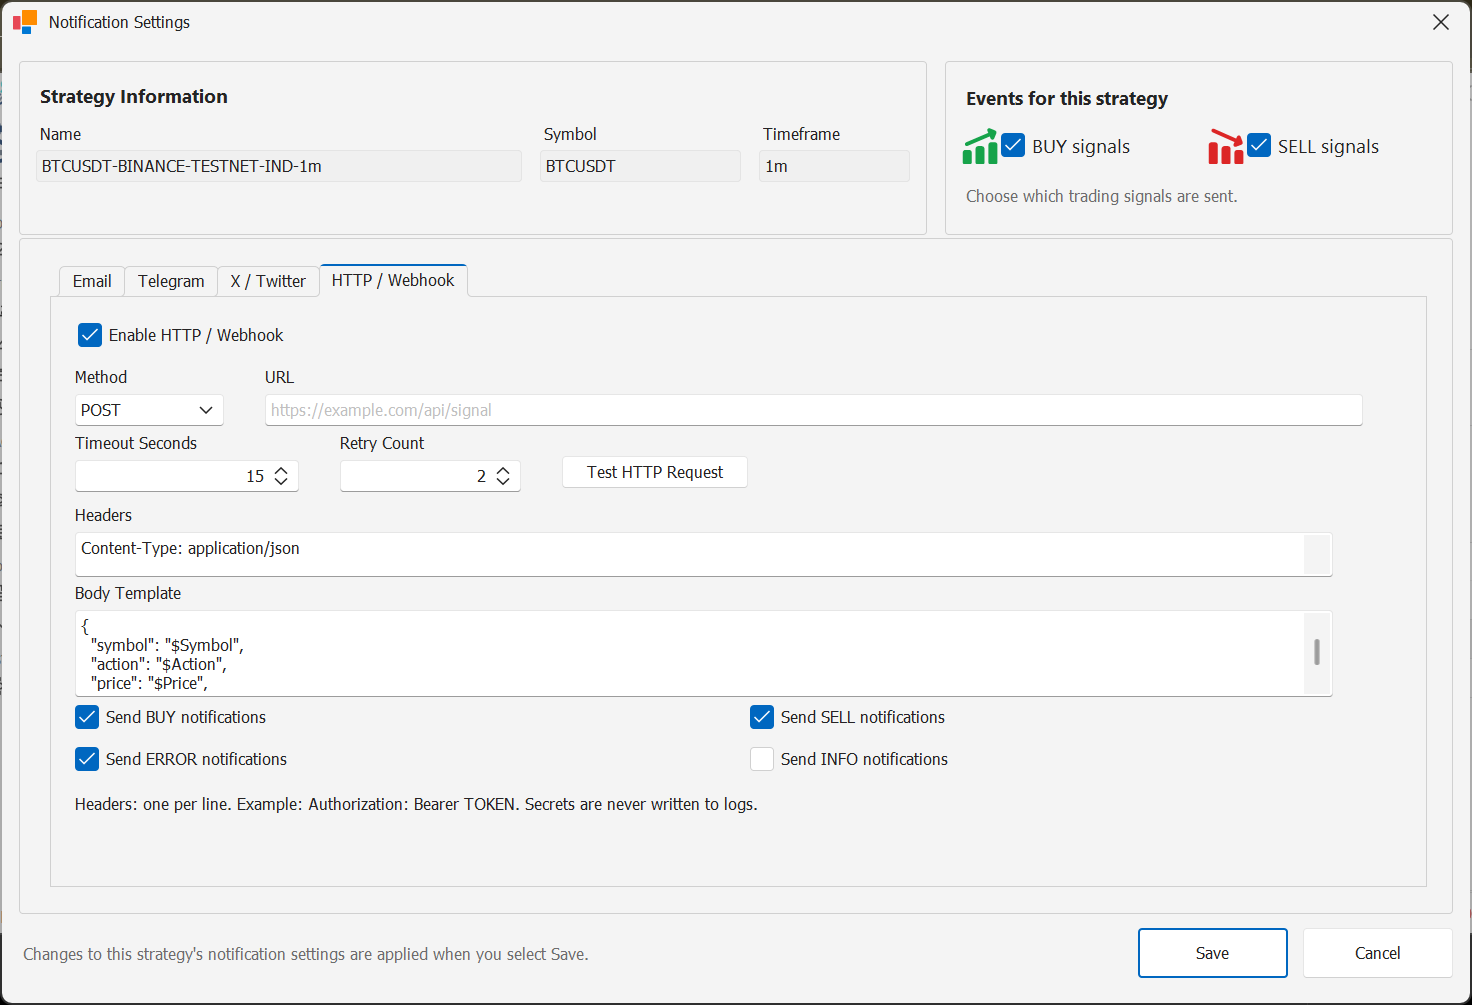Image resolution: width=1472 pixels, height=1005 pixels.
Task: Close the Notification Settings dialog
Action: [x=1440, y=22]
